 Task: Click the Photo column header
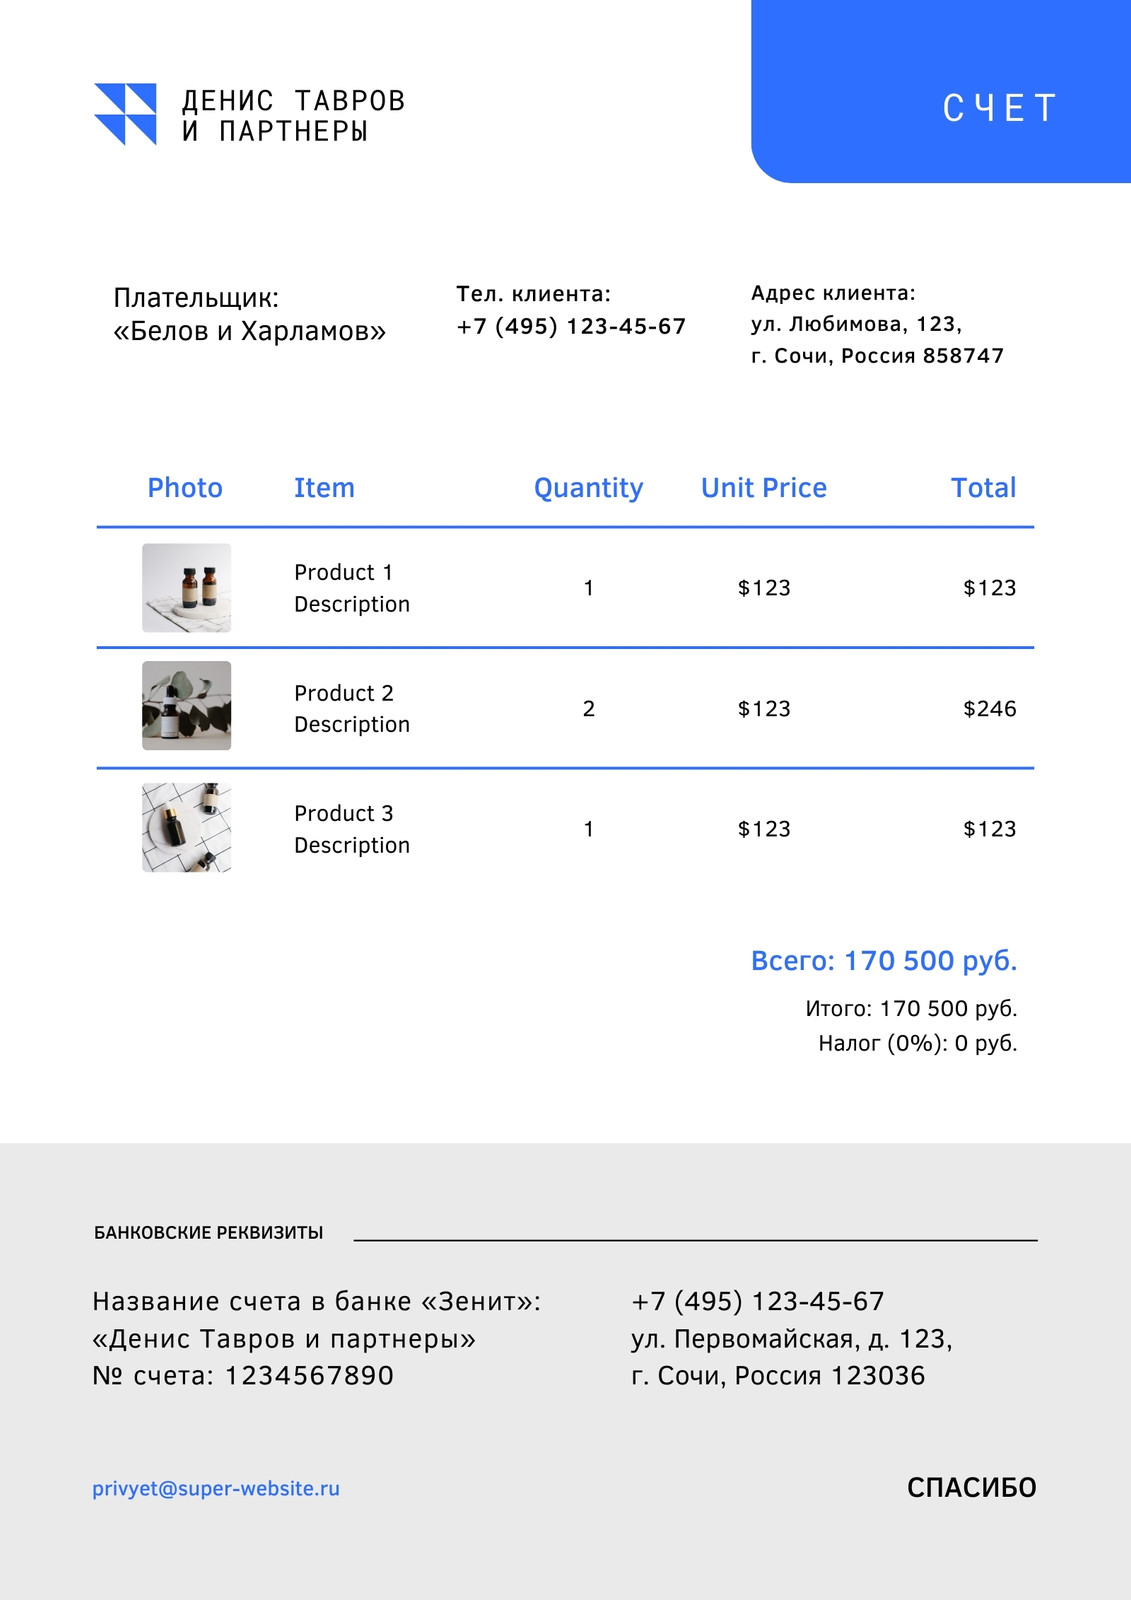point(185,488)
